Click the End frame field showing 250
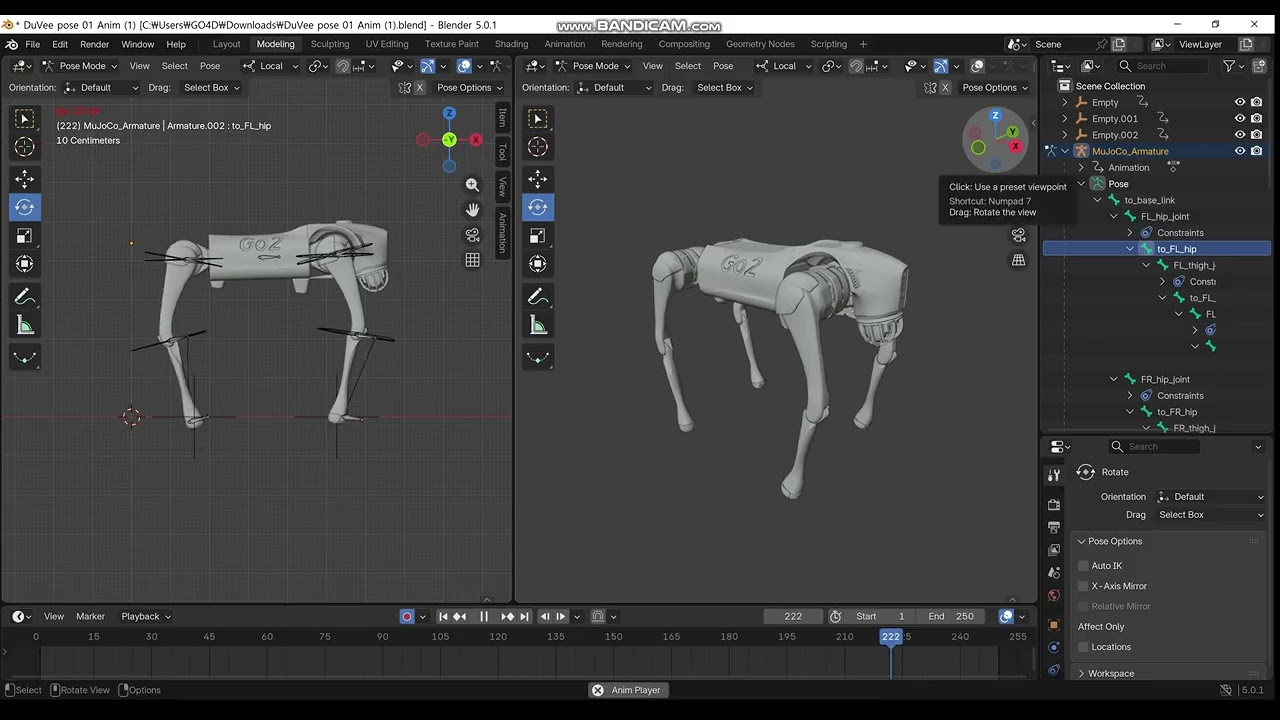The image size is (1280, 720). (950, 617)
